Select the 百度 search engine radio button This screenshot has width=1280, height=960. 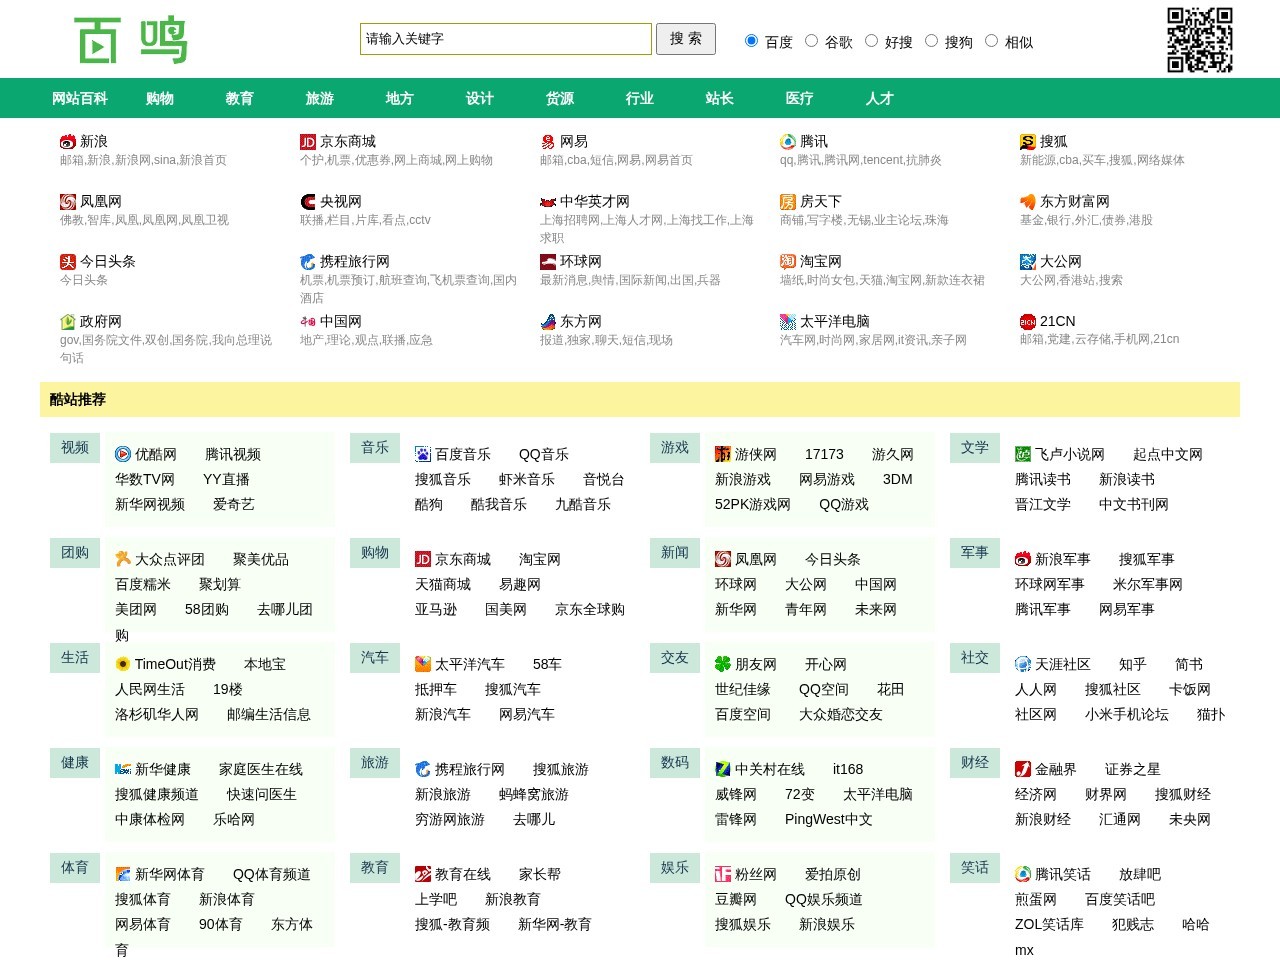point(751,40)
